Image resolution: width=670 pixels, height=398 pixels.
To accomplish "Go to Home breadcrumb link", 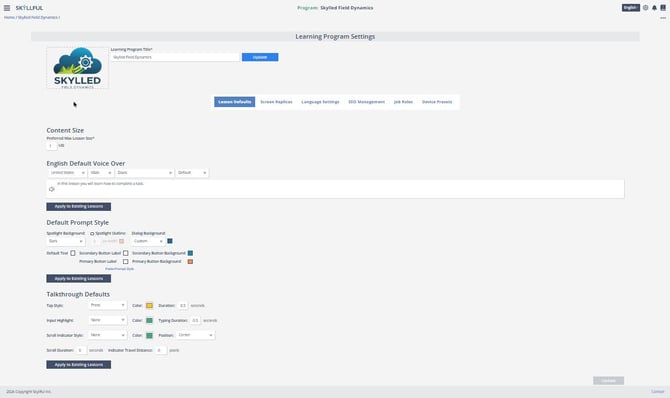I will tap(9, 18).
